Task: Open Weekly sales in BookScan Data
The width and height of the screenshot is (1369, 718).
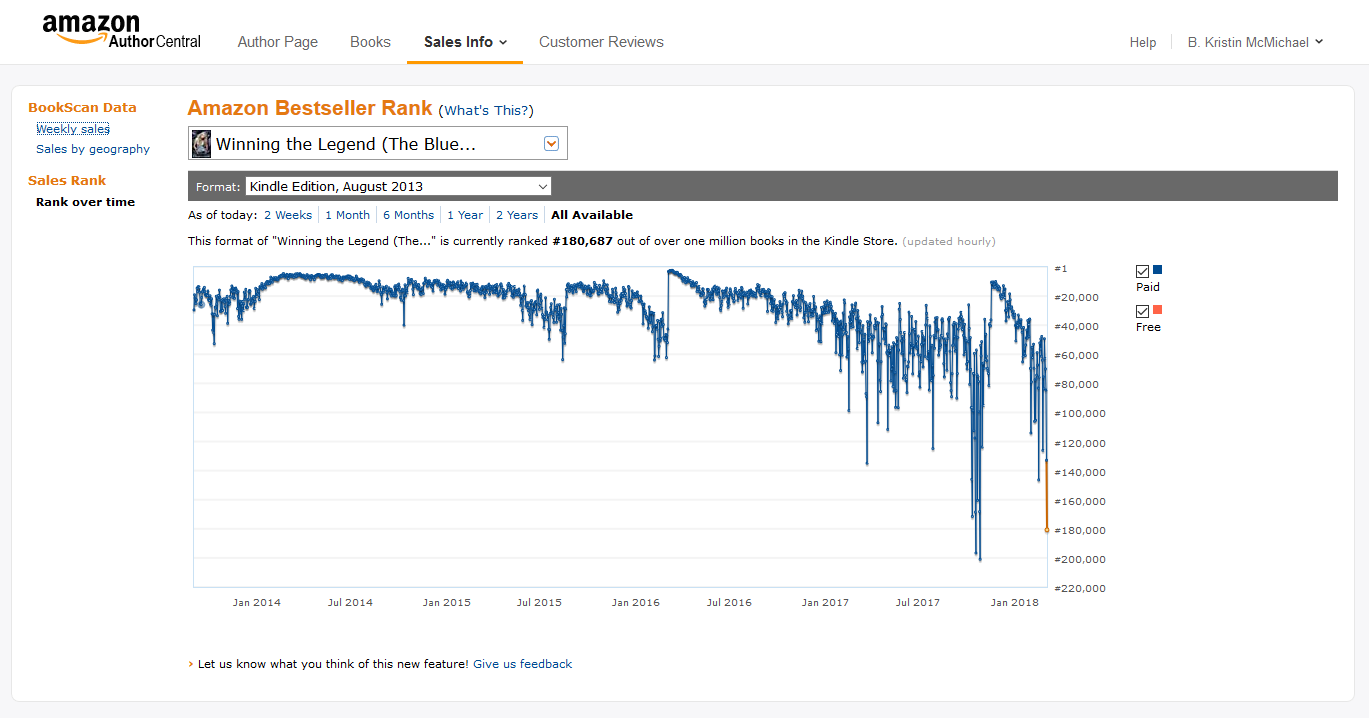Action: (x=73, y=129)
